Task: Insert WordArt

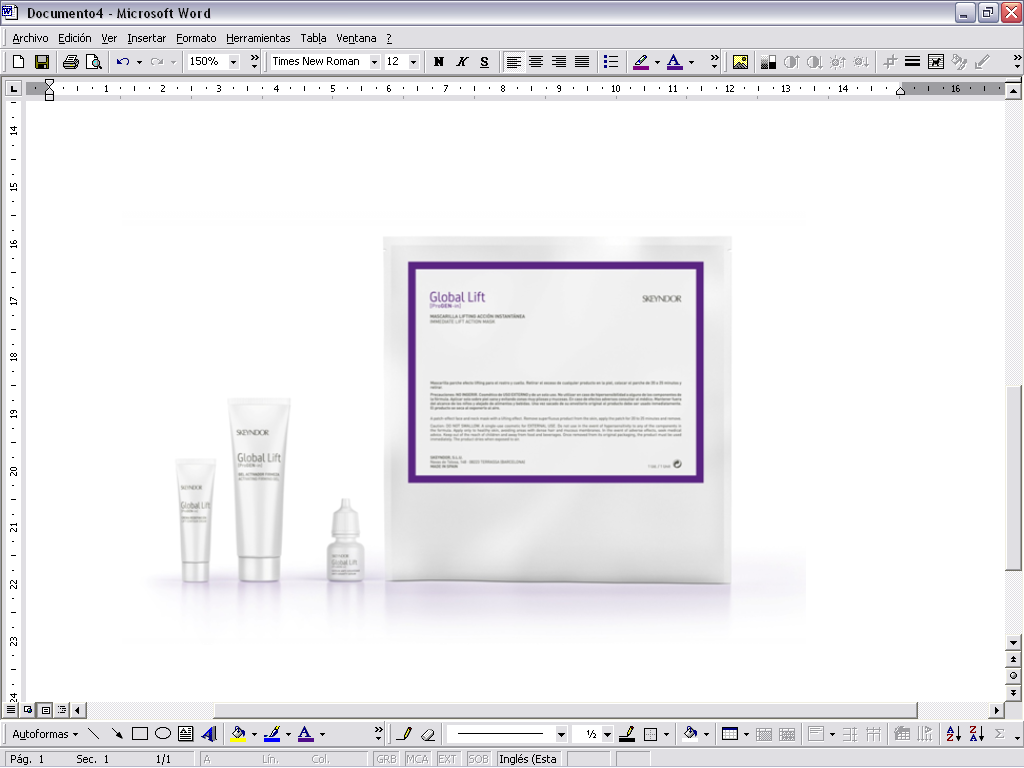Action: click(209, 734)
